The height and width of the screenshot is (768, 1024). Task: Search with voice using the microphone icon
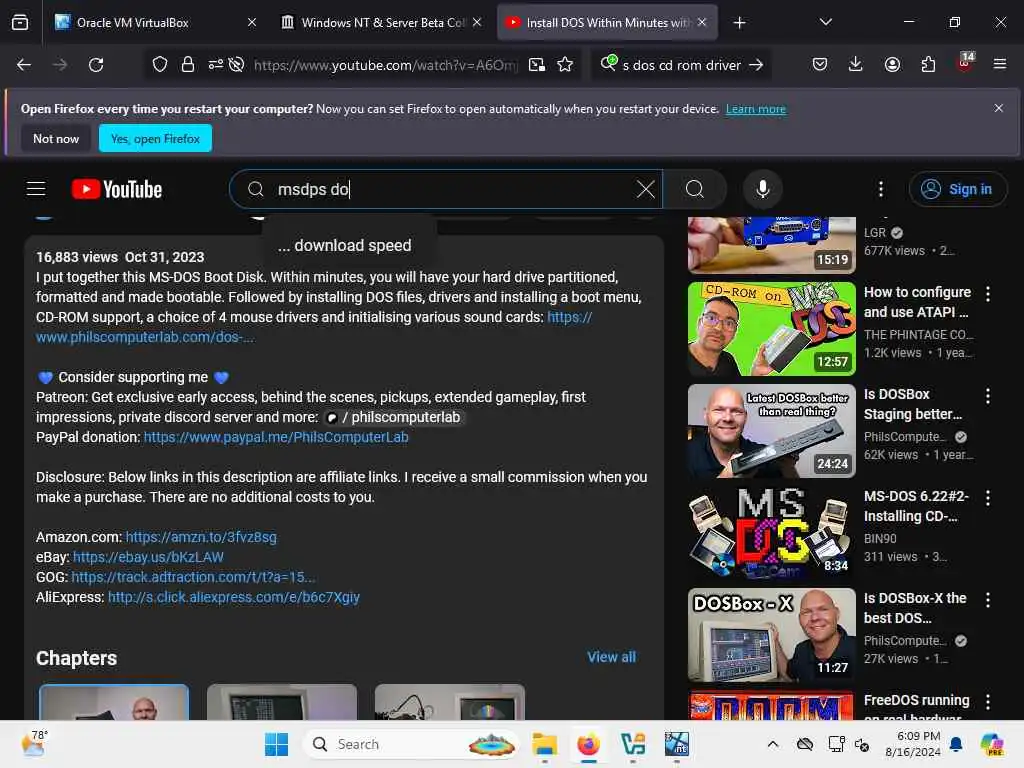pos(762,189)
